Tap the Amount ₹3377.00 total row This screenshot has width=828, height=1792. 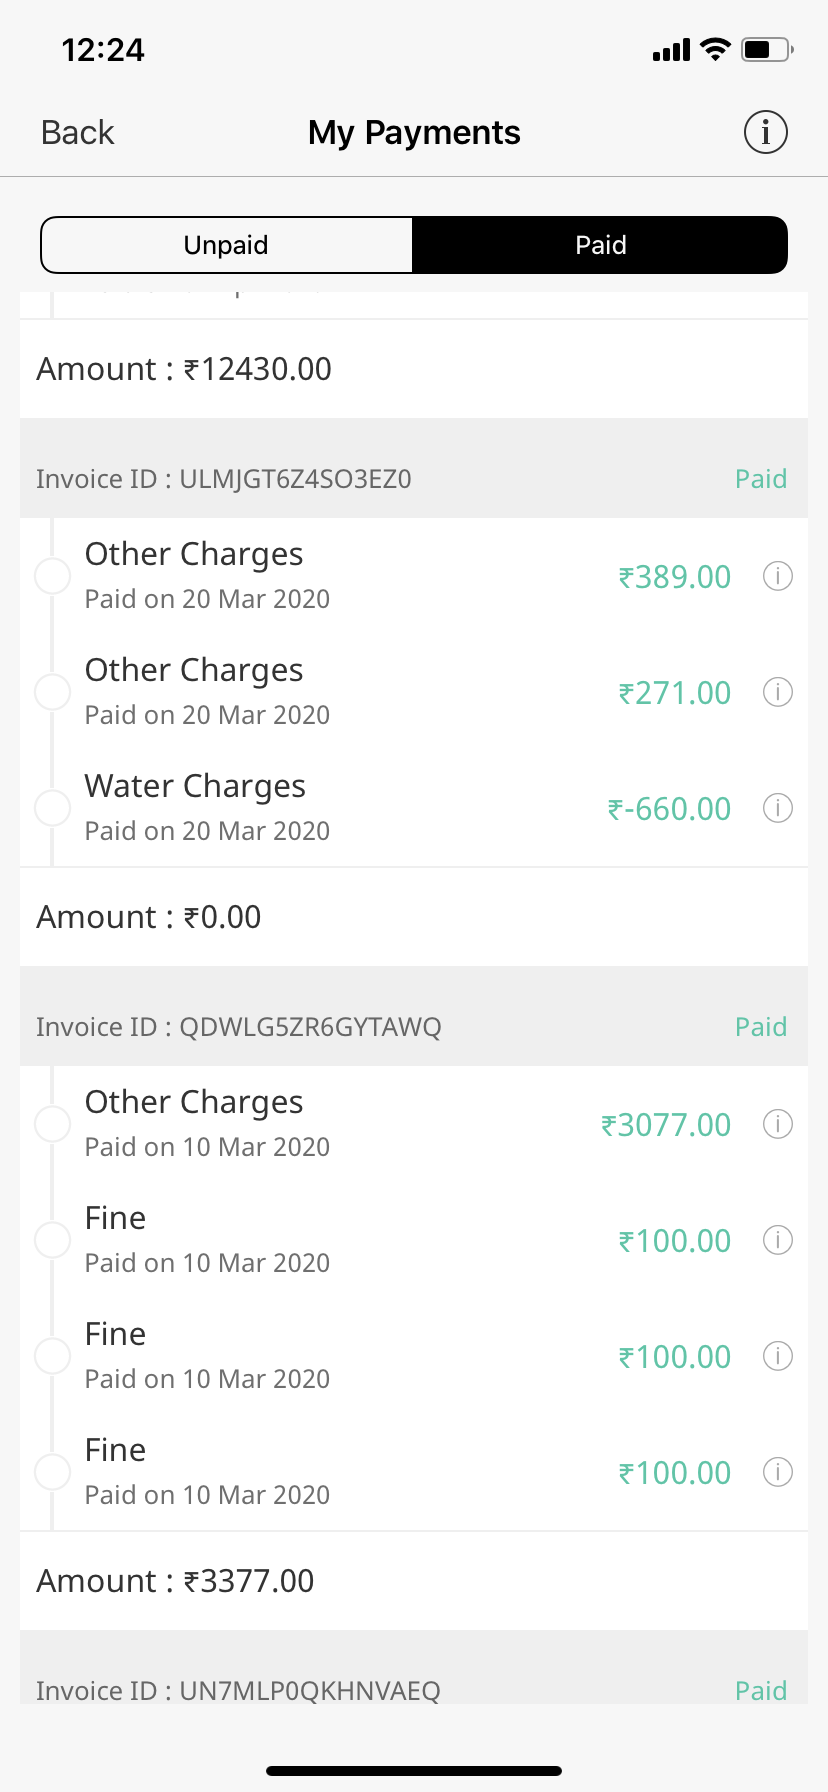(176, 1581)
